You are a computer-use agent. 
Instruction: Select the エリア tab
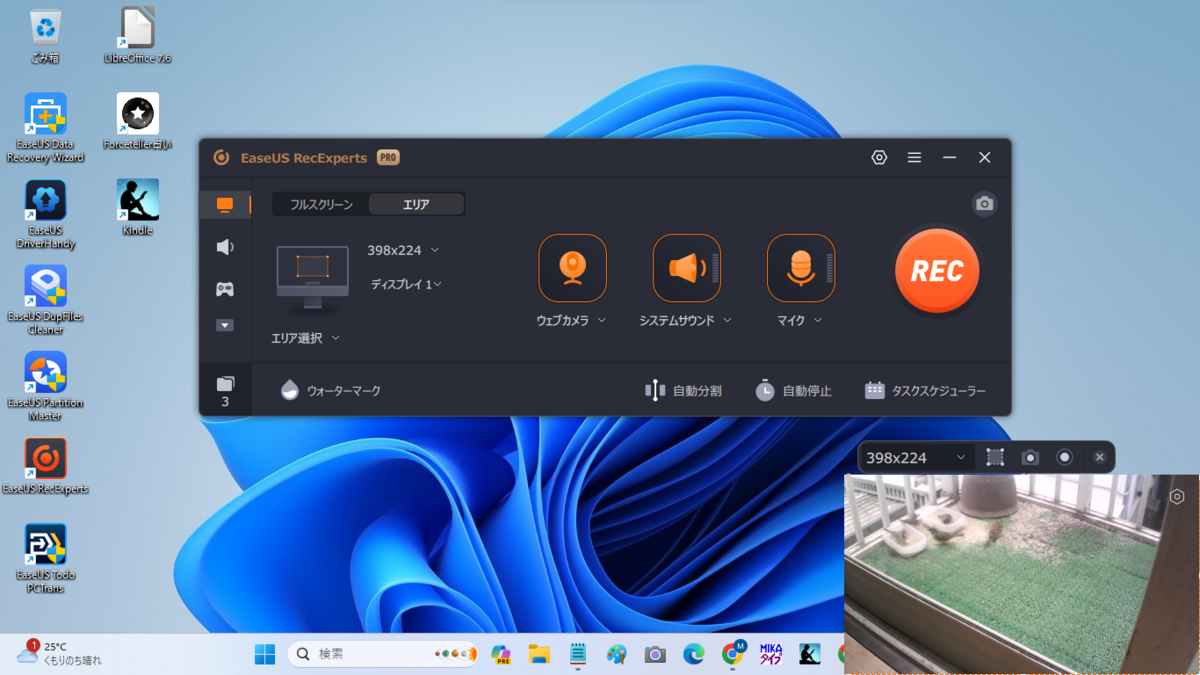point(416,204)
